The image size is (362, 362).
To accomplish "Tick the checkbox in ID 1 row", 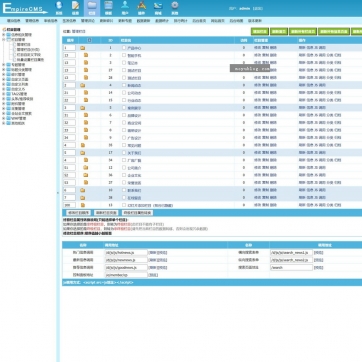I will 124,48.
